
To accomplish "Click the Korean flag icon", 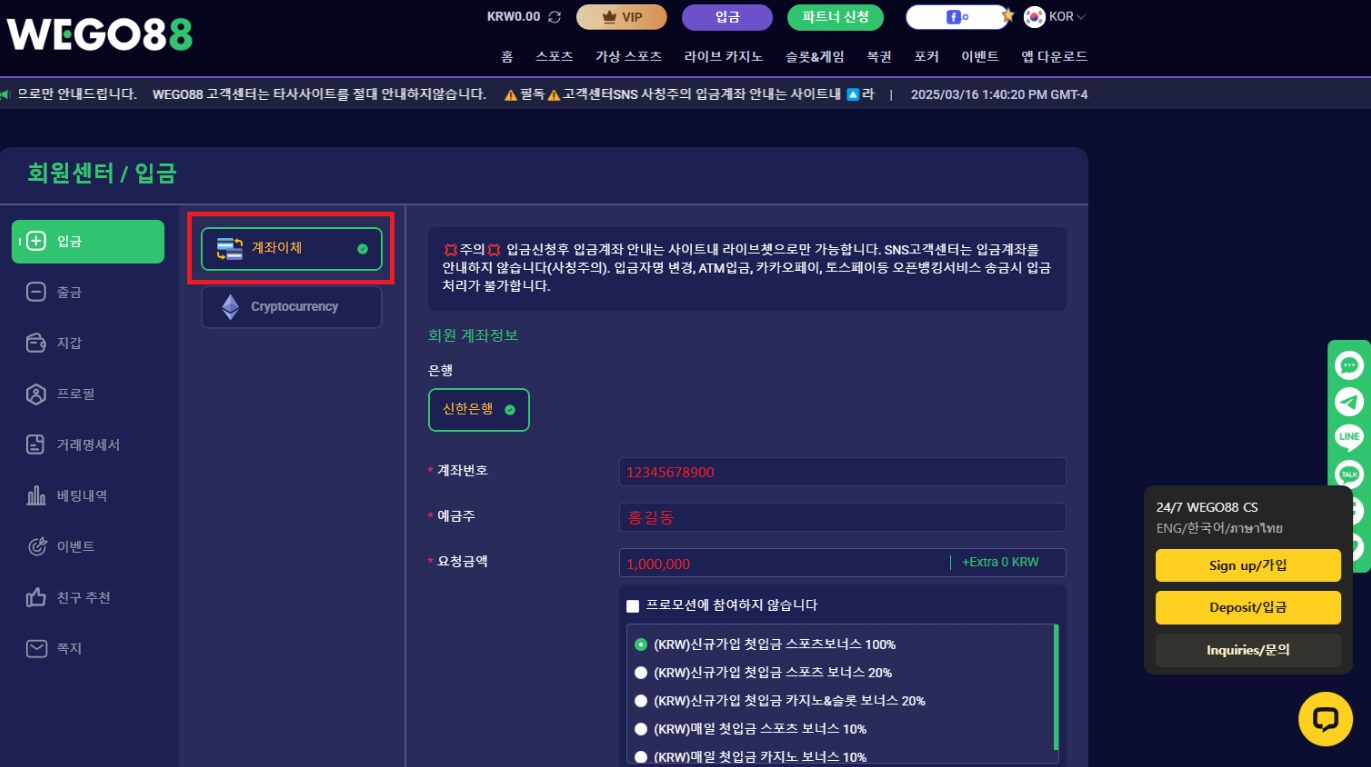I will [x=1034, y=16].
